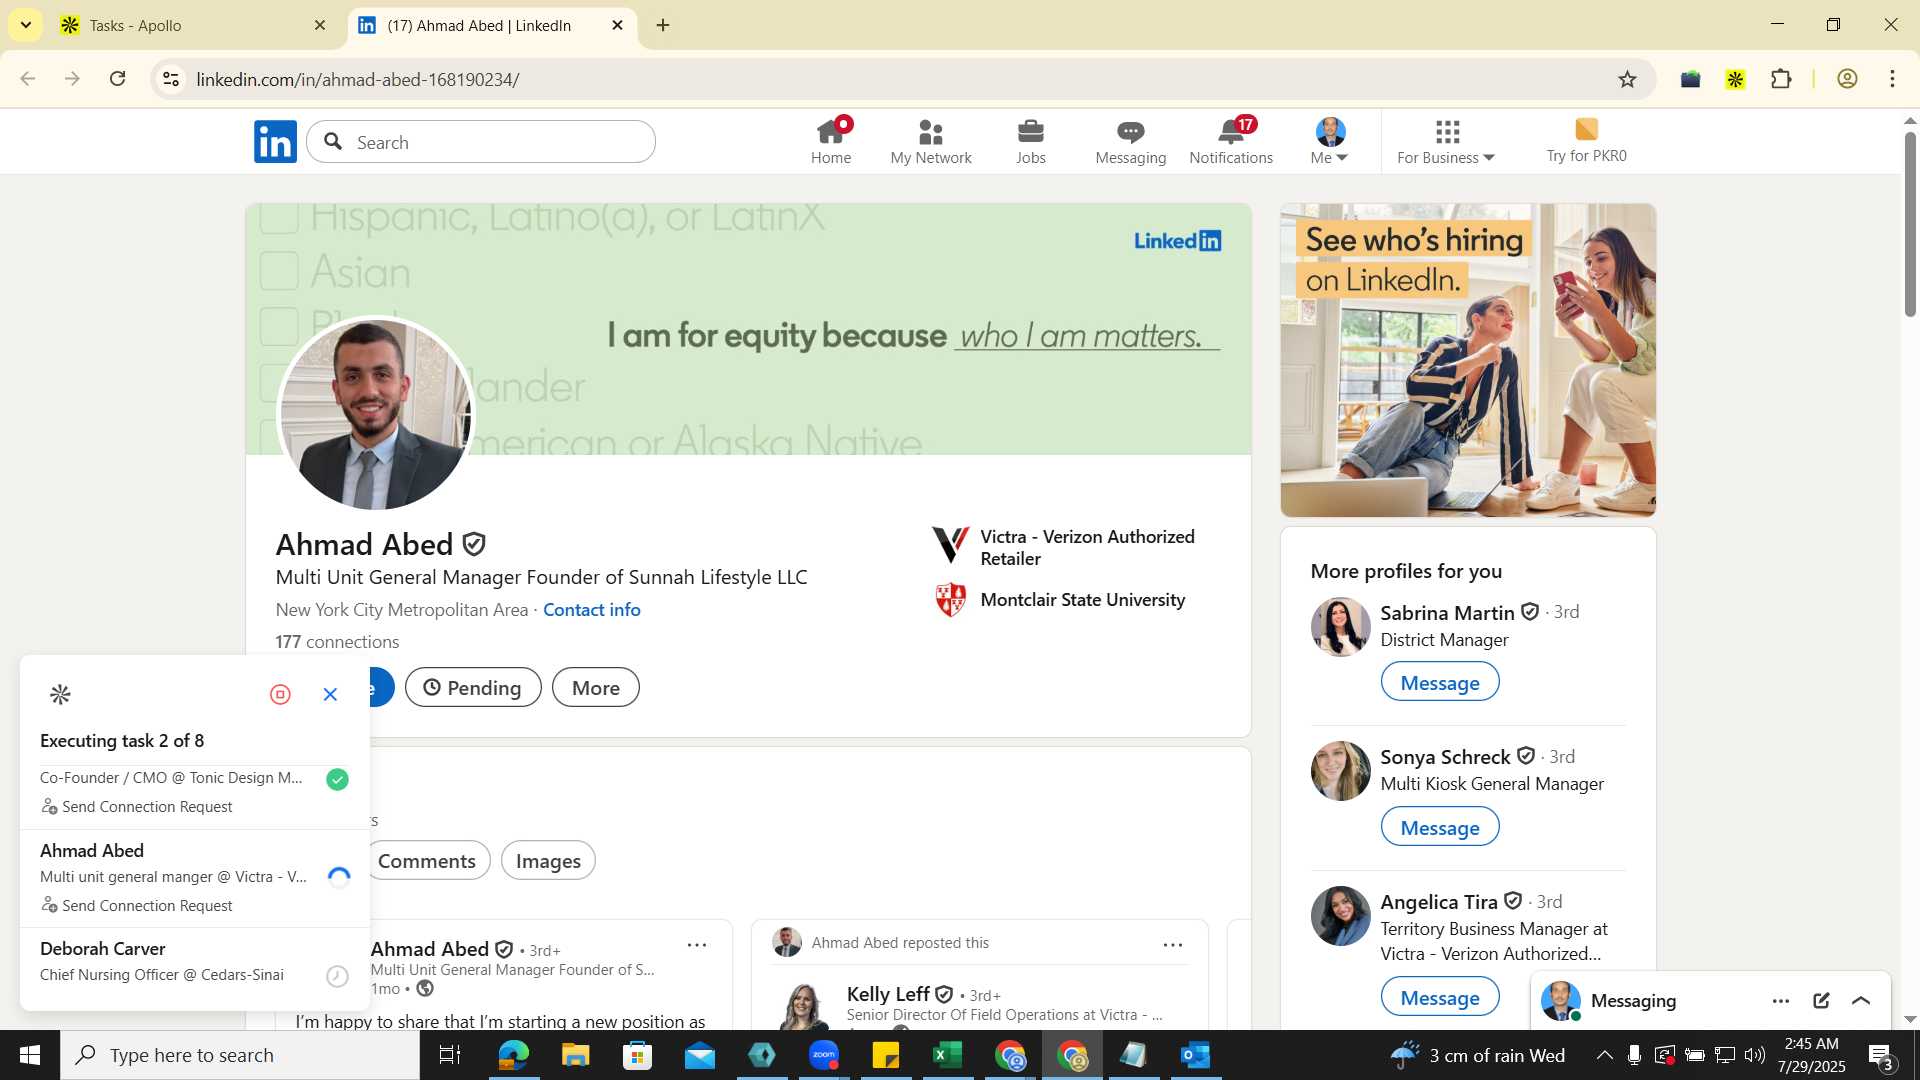Close the Apollo task panel

point(331,694)
